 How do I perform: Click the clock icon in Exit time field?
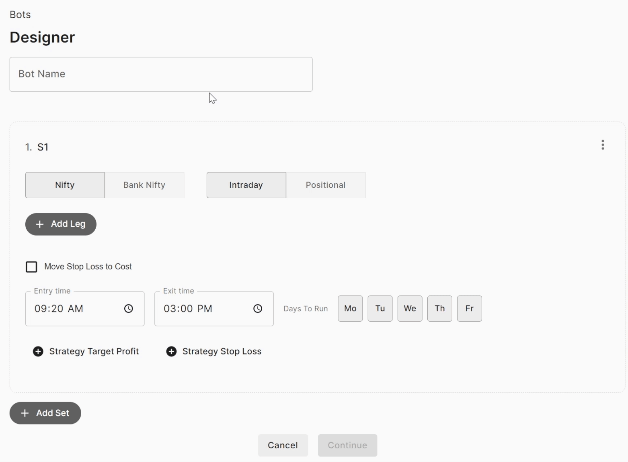point(258,308)
